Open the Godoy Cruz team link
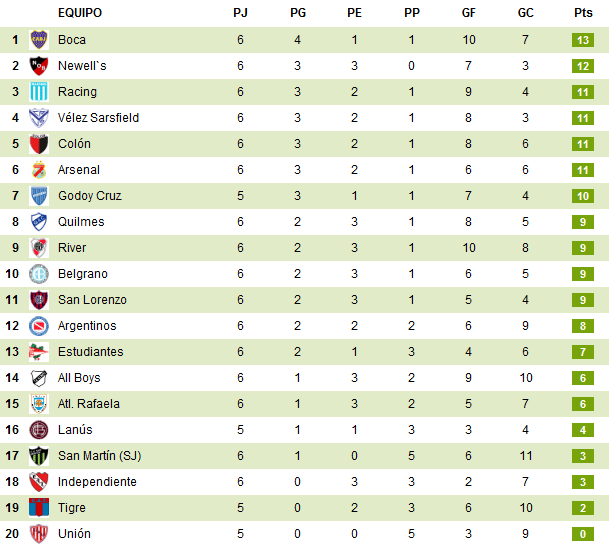609x558 pixels. (x=89, y=196)
